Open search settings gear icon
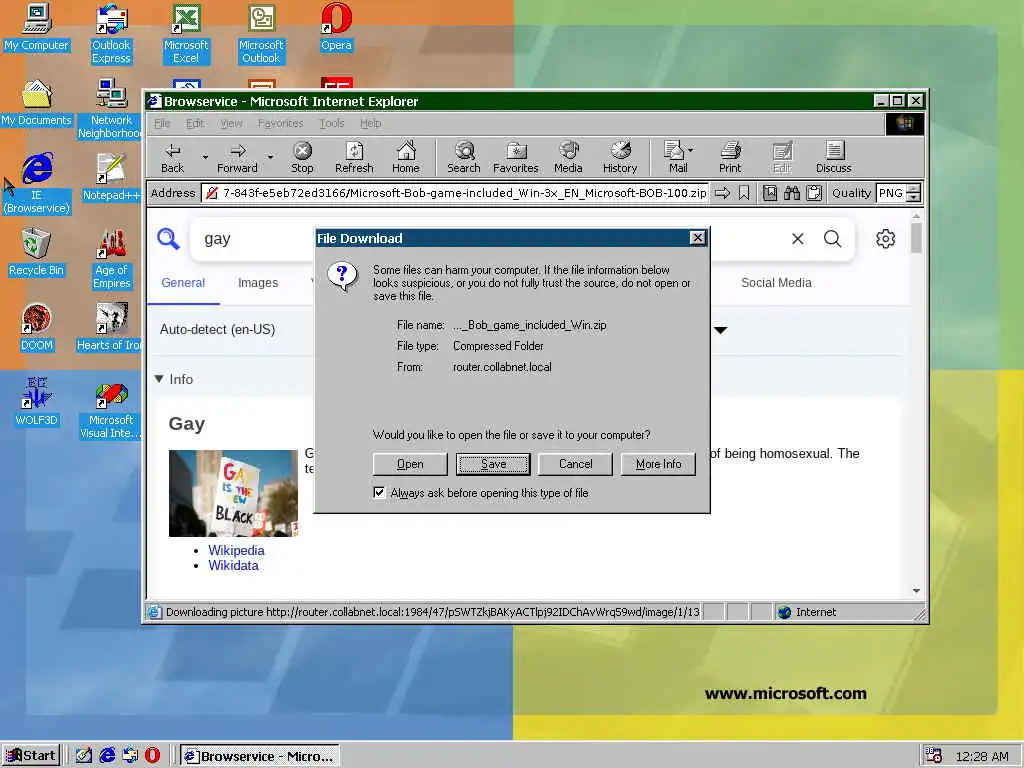Screen dimensions: 1024x768 click(886, 239)
